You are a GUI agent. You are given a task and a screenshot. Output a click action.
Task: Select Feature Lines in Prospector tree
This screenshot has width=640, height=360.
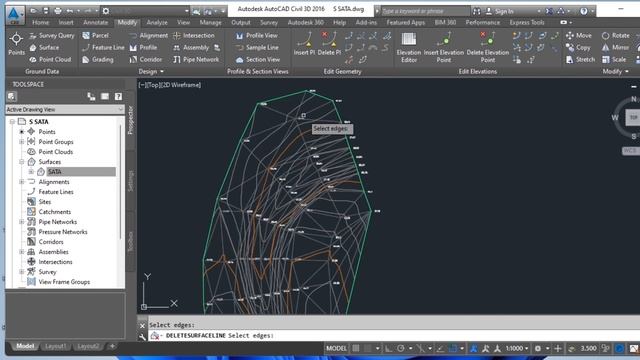(x=56, y=192)
